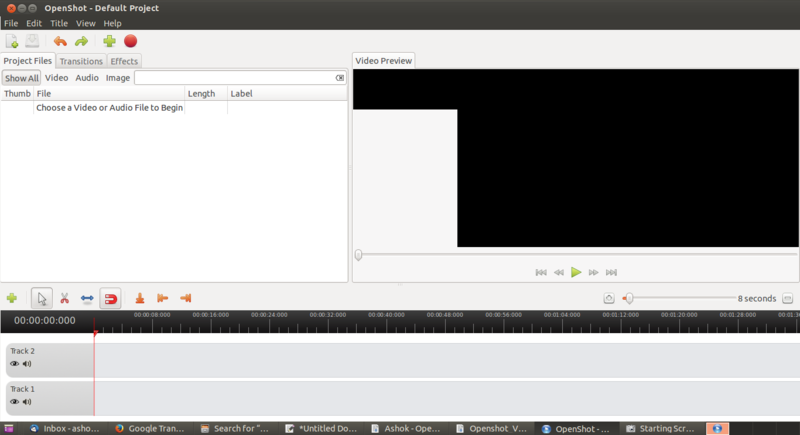Screen dimensions: 800x435
Task: Click the green Redo arrow
Action: click(x=81, y=41)
